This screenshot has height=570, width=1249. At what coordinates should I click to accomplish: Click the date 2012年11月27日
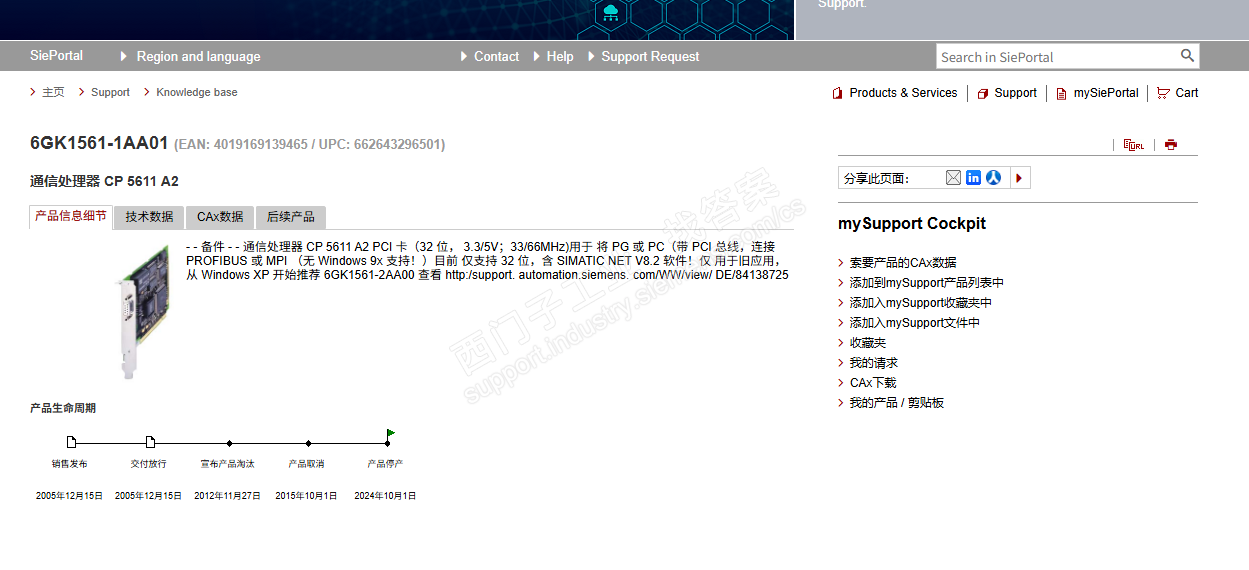(x=227, y=496)
